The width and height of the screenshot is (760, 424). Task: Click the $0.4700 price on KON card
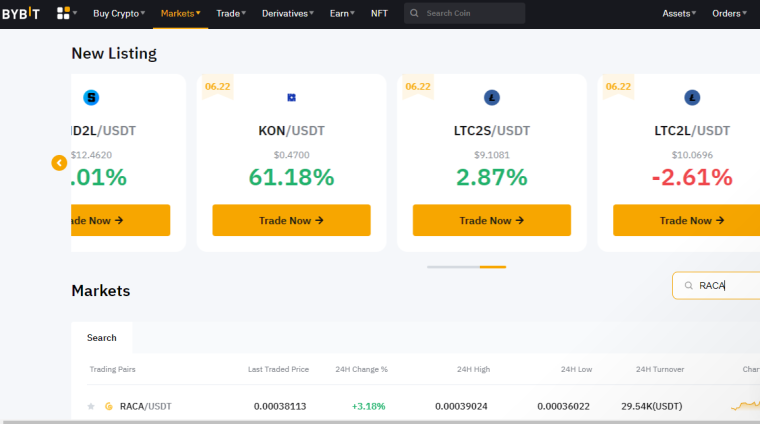pos(291,155)
